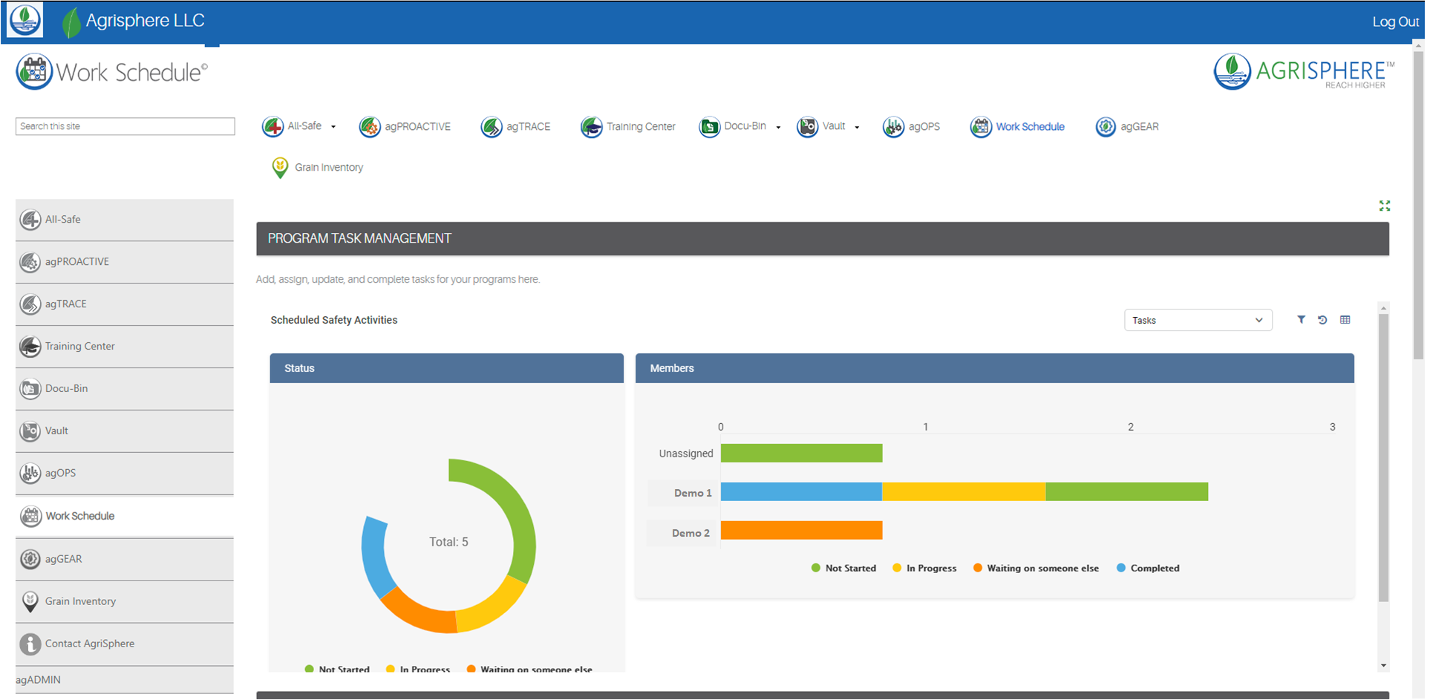Viewport: 1433px width, 700px height.
Task: Click the Total: 5 donut center text
Action: [x=449, y=542]
